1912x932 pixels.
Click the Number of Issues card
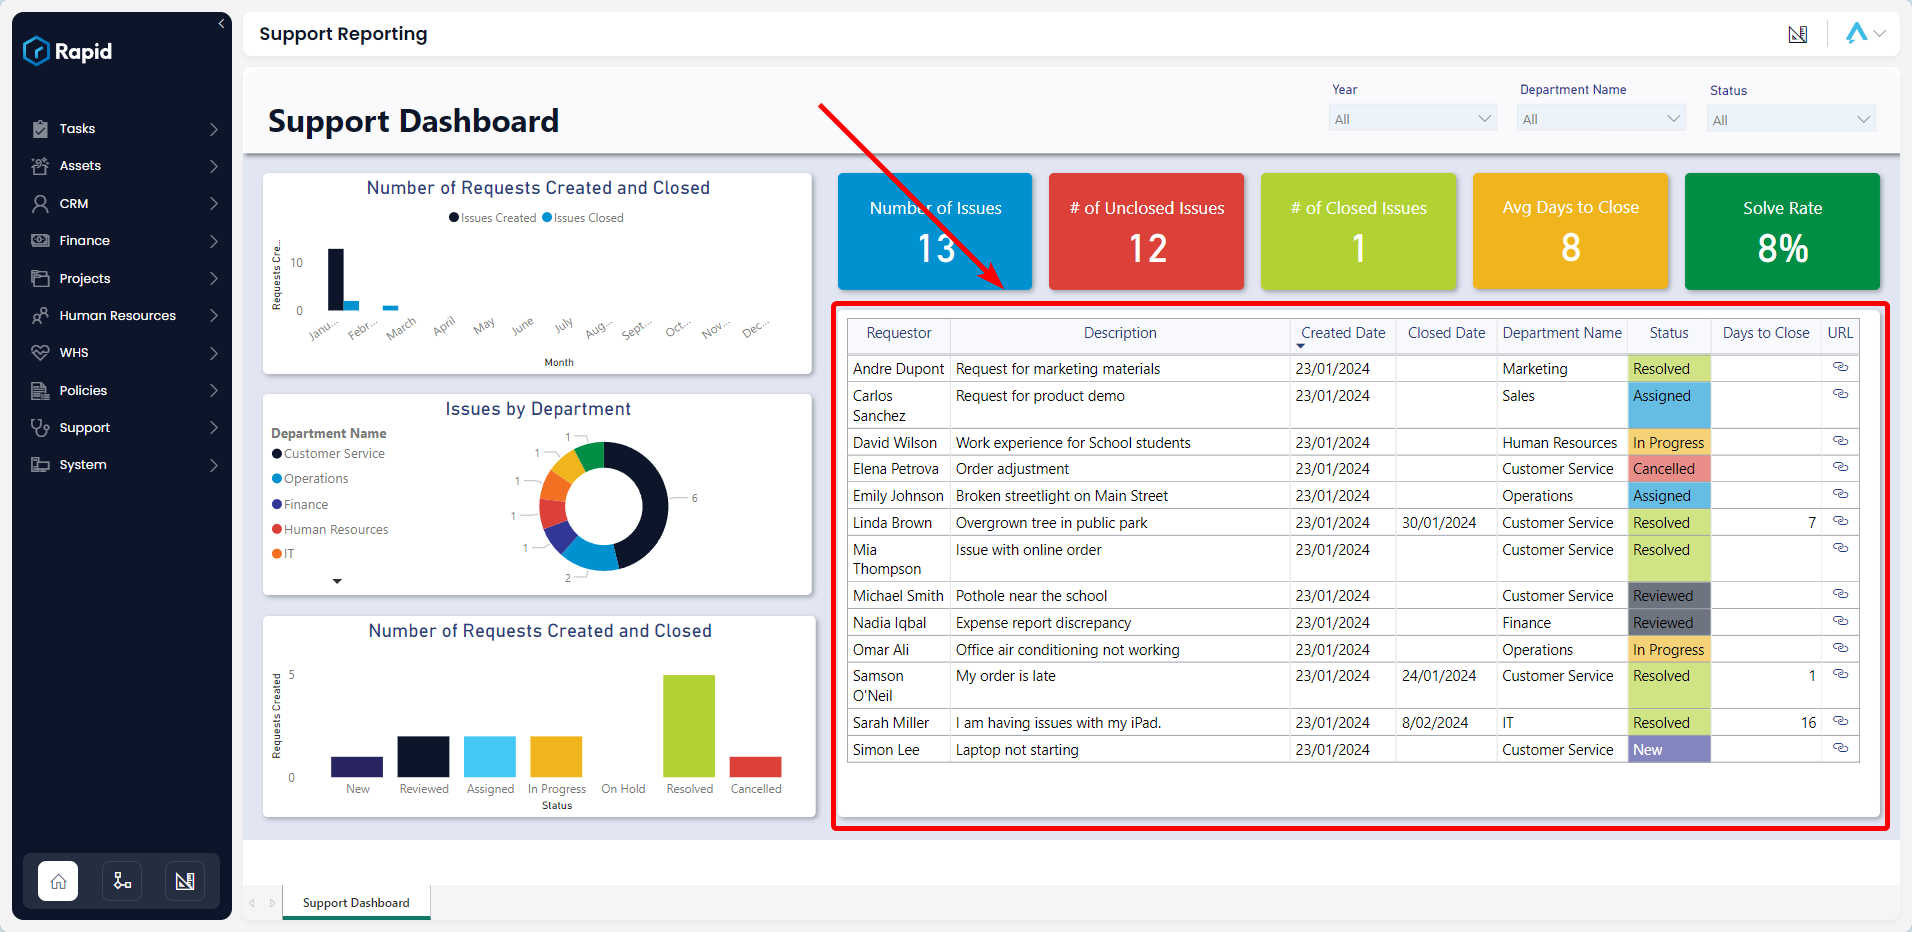(x=935, y=231)
